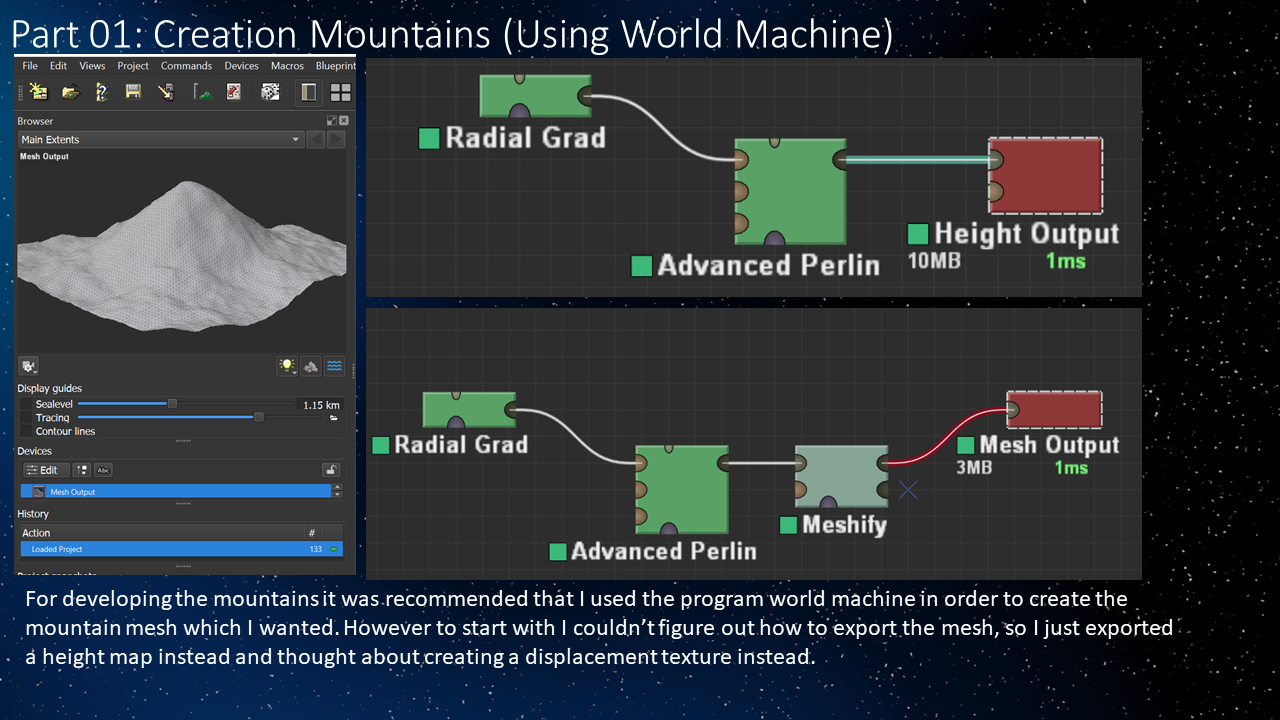Click the Devices Edit button
This screenshot has width=1280, height=720.
click(46, 470)
